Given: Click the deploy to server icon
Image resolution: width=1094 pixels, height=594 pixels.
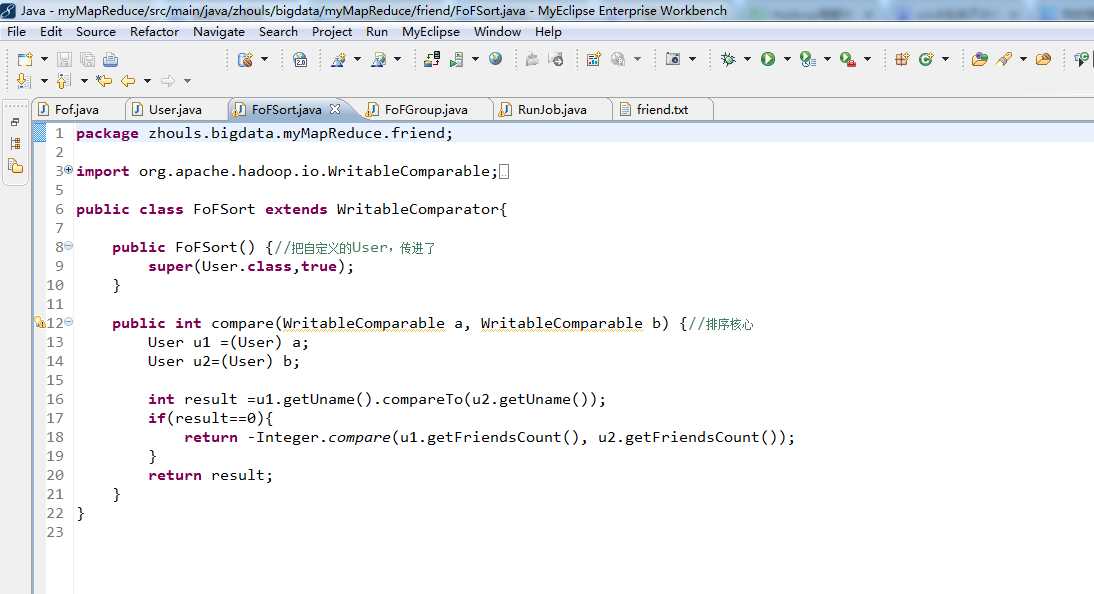Looking at the screenshot, I should coord(432,59).
